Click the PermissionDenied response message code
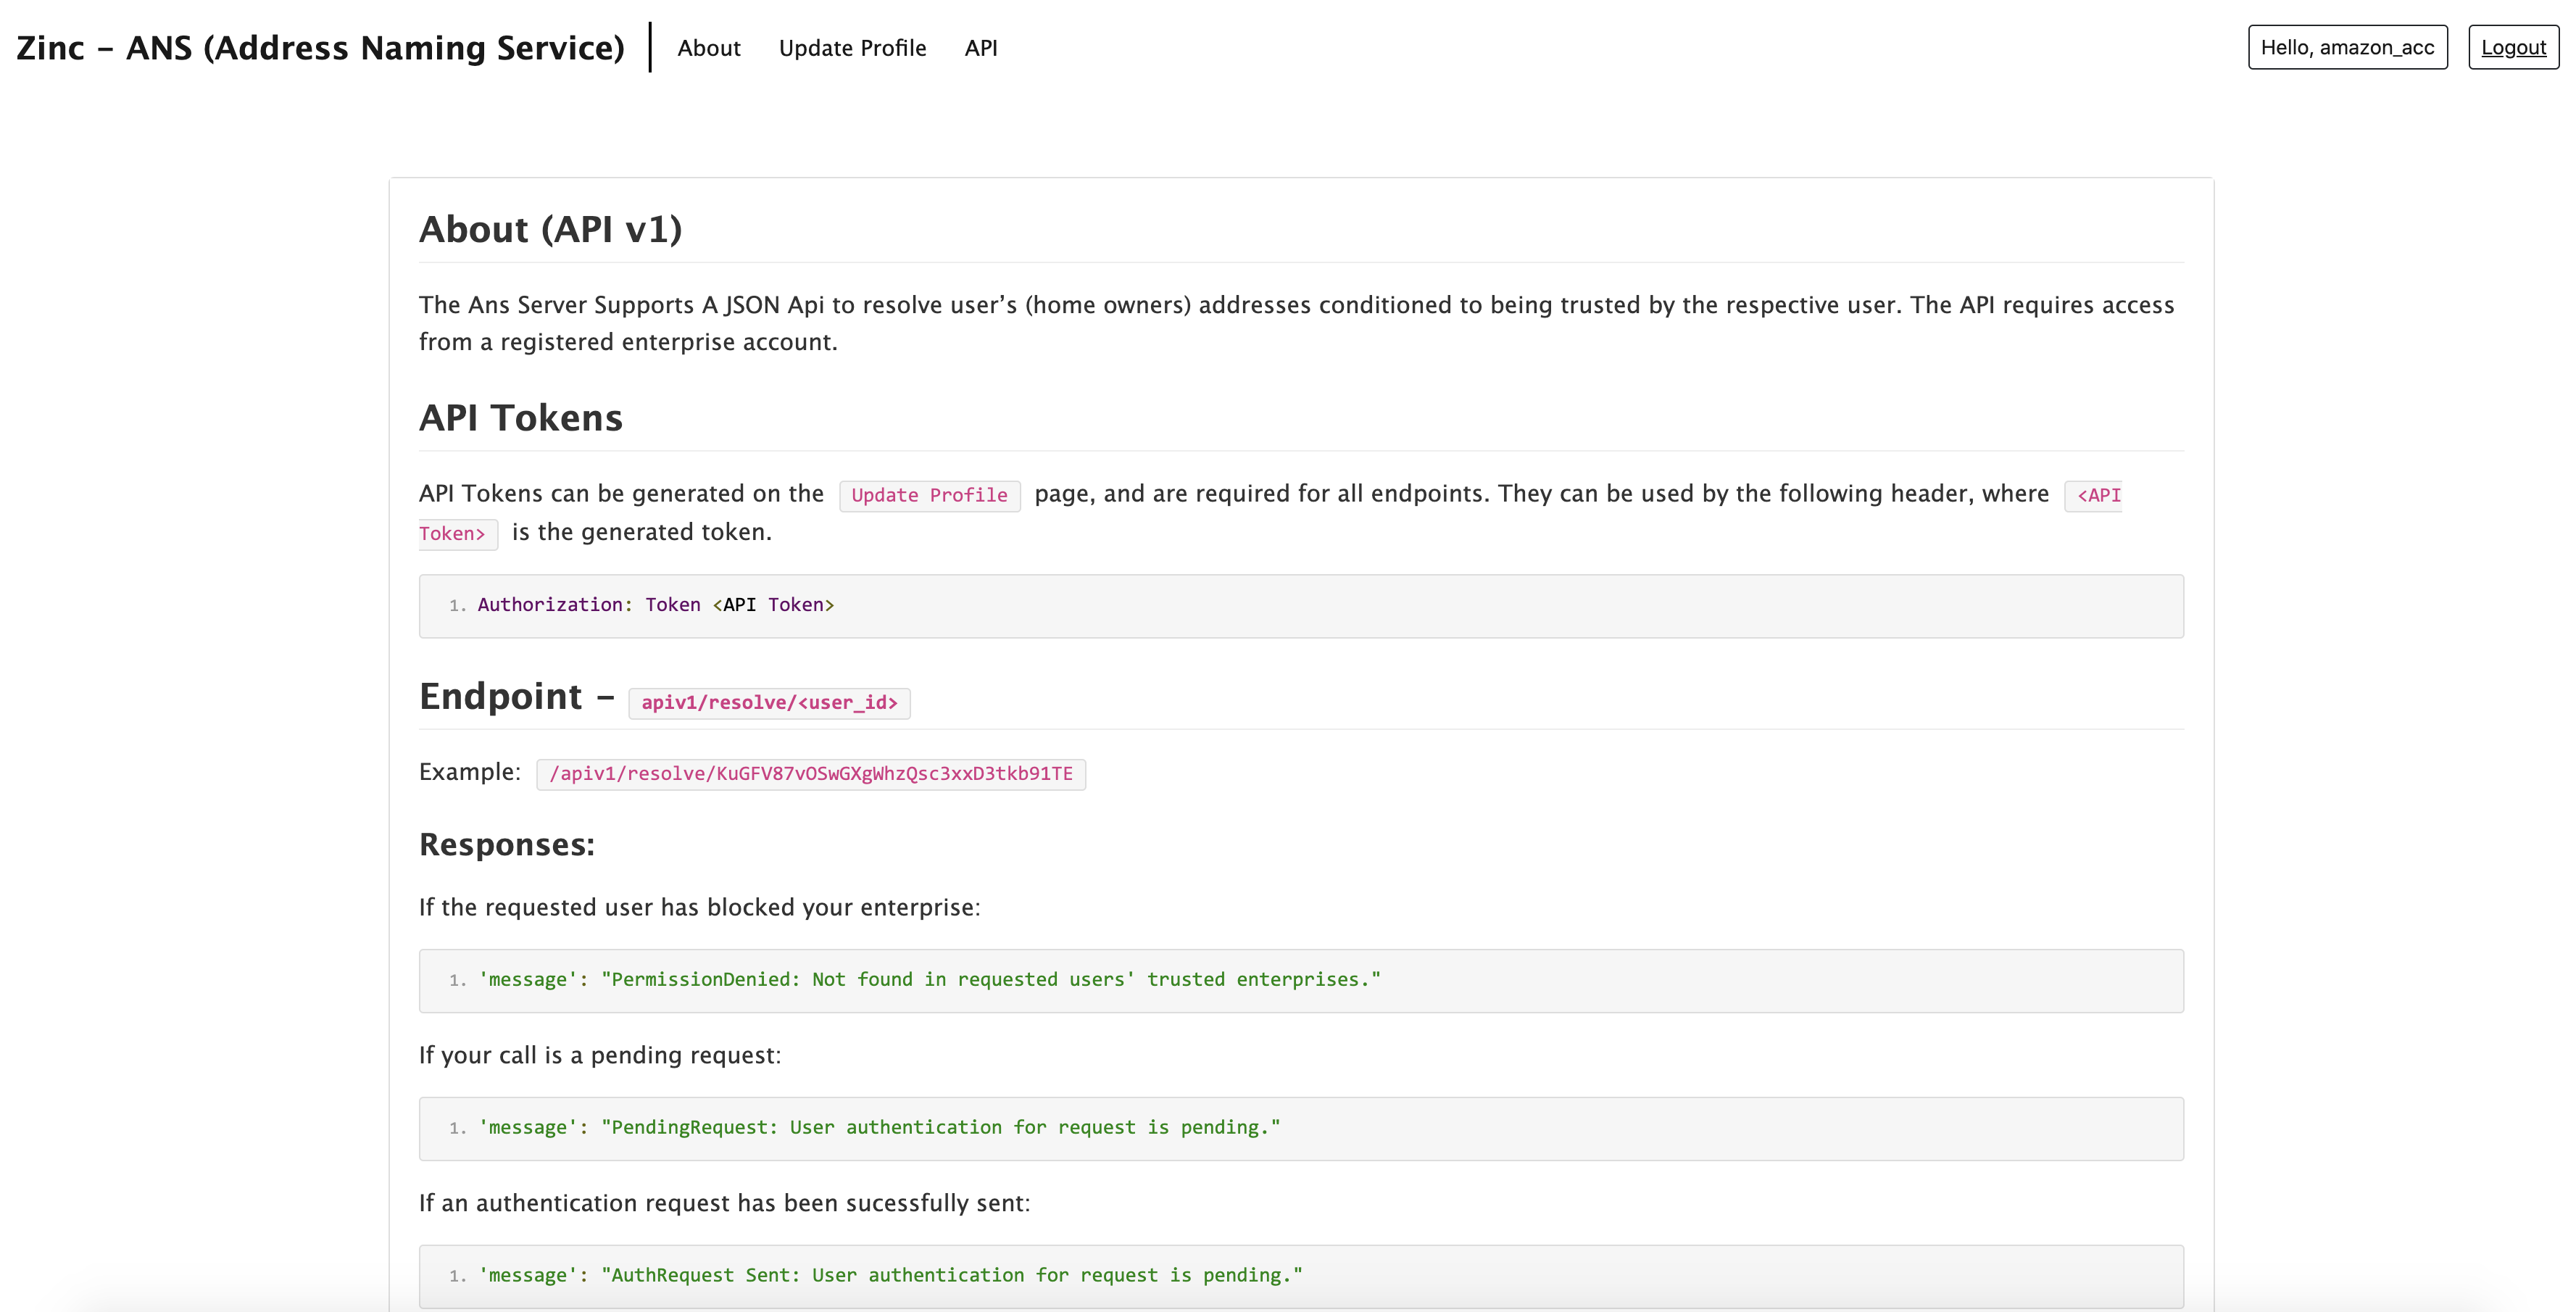The height and width of the screenshot is (1312, 2576). point(929,980)
